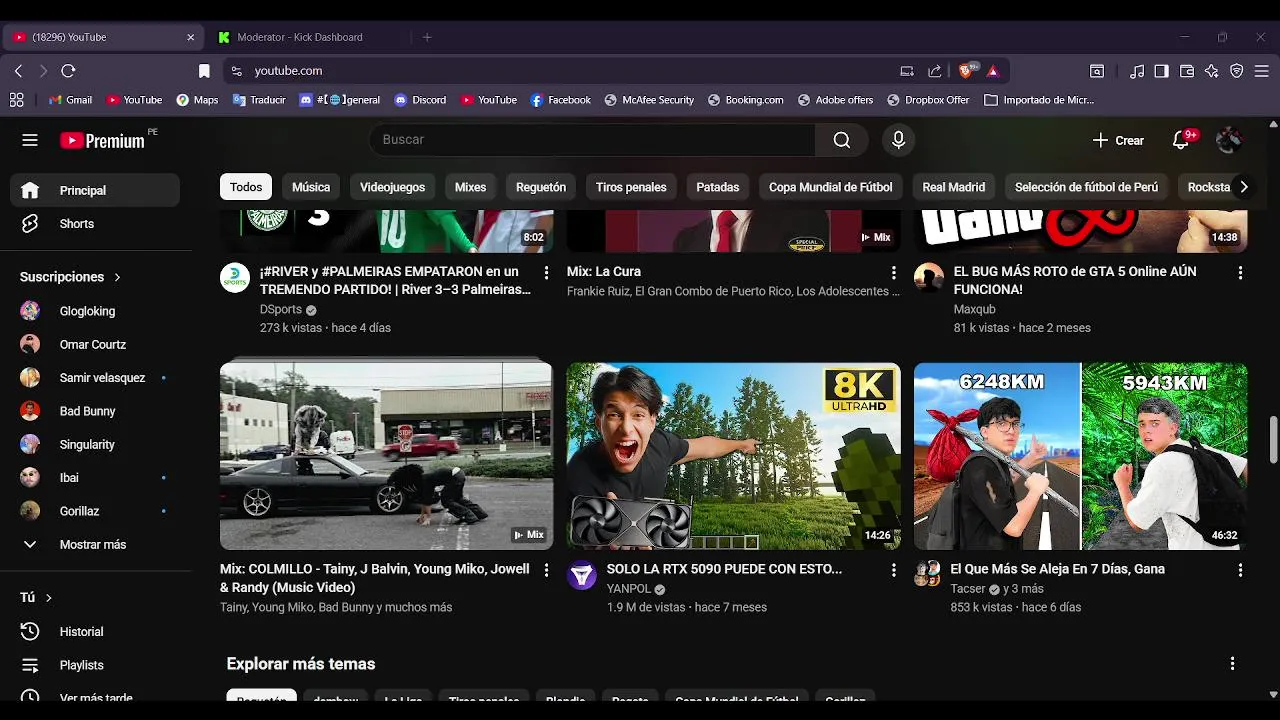Open Gorillaz channel subscription
Viewport: 1280px width, 720px height.
[x=95, y=511]
